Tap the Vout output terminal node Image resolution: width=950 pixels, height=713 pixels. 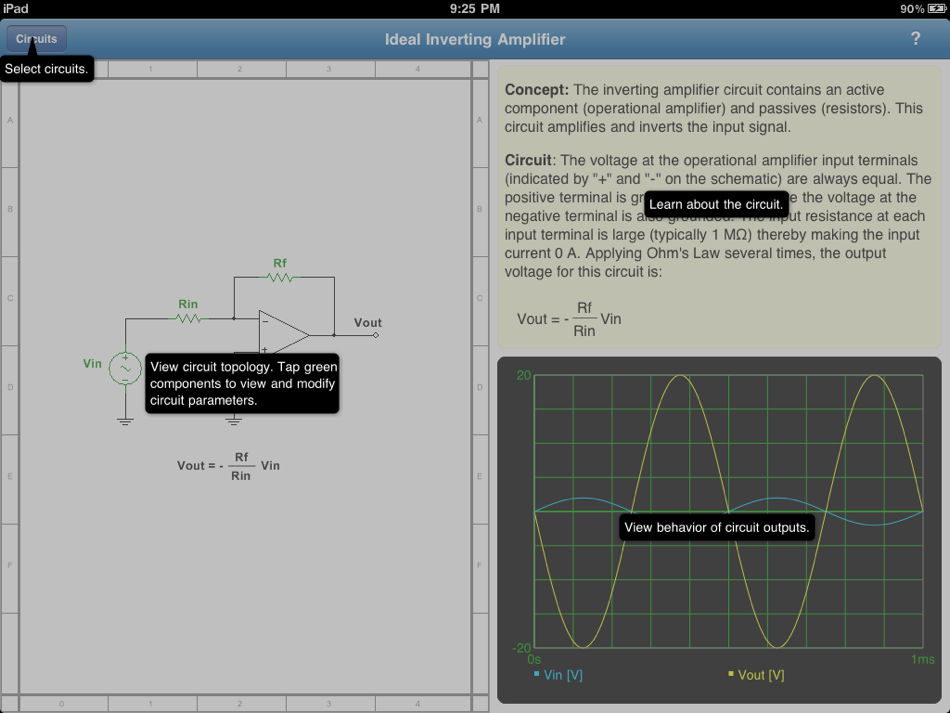pyautogui.click(x=376, y=335)
